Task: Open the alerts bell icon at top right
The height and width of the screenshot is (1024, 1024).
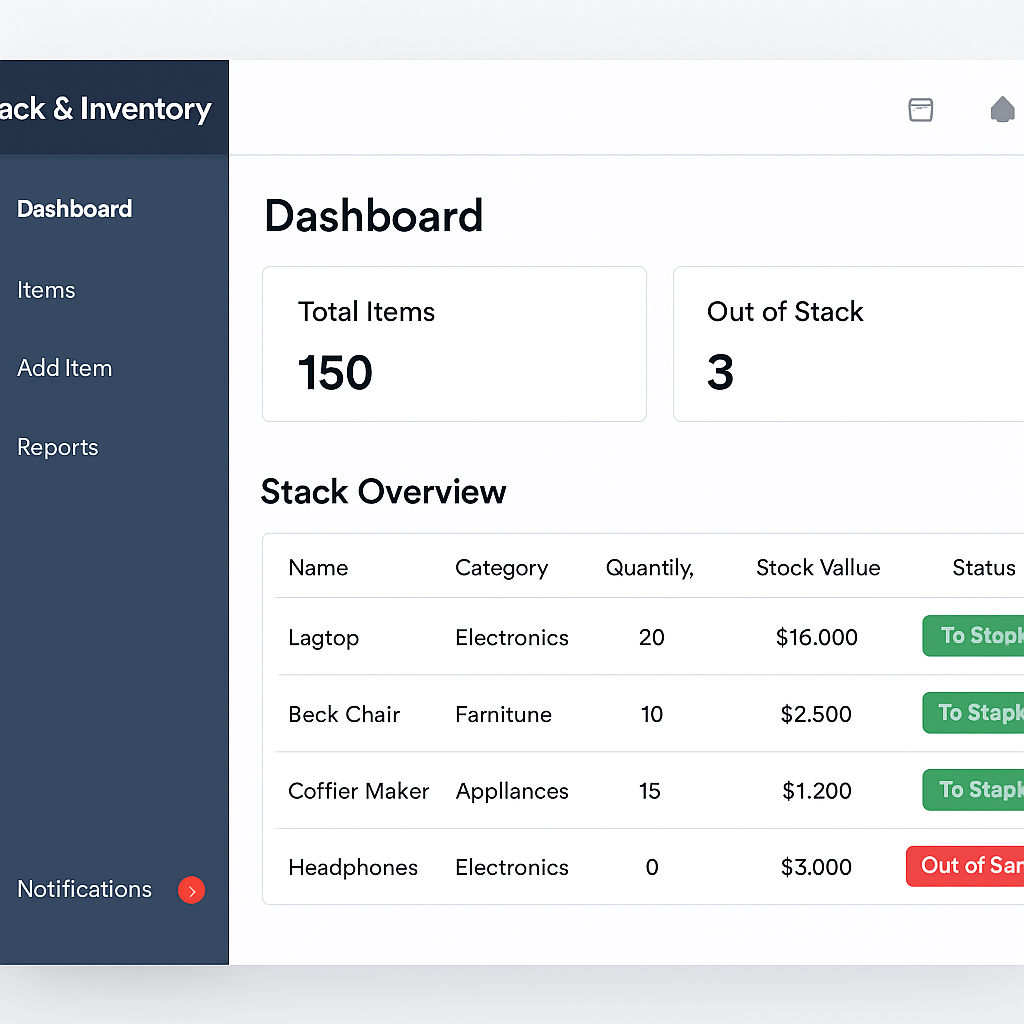Action: [x=1003, y=110]
